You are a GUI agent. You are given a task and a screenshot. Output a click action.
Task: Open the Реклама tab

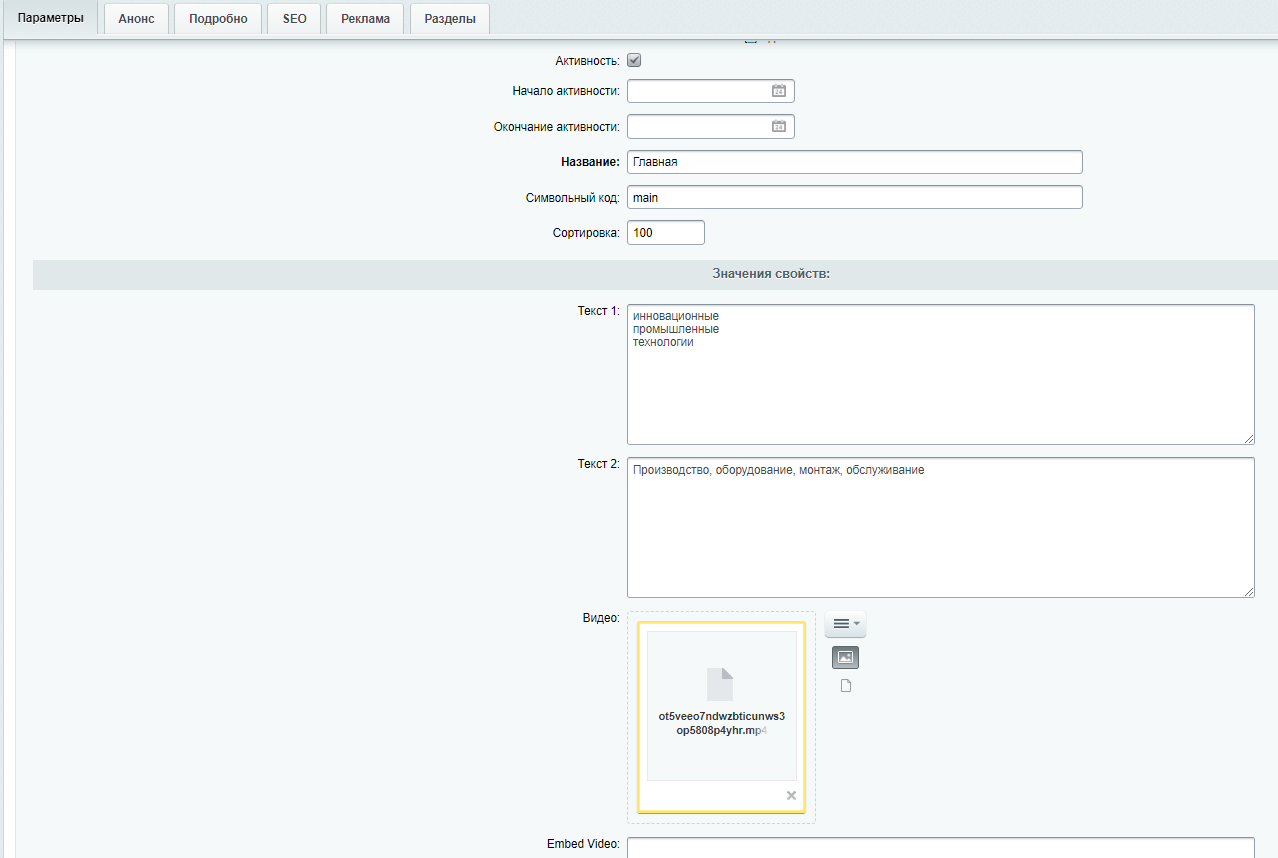click(x=365, y=19)
